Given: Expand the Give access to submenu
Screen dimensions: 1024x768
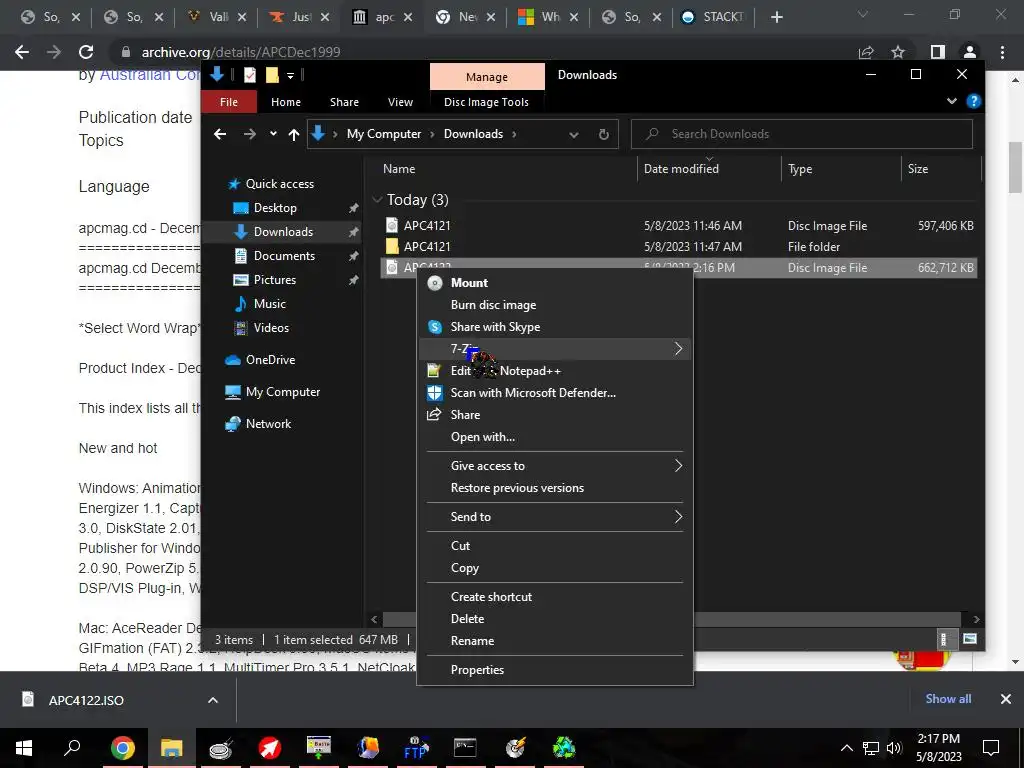Looking at the screenshot, I should tap(554, 466).
